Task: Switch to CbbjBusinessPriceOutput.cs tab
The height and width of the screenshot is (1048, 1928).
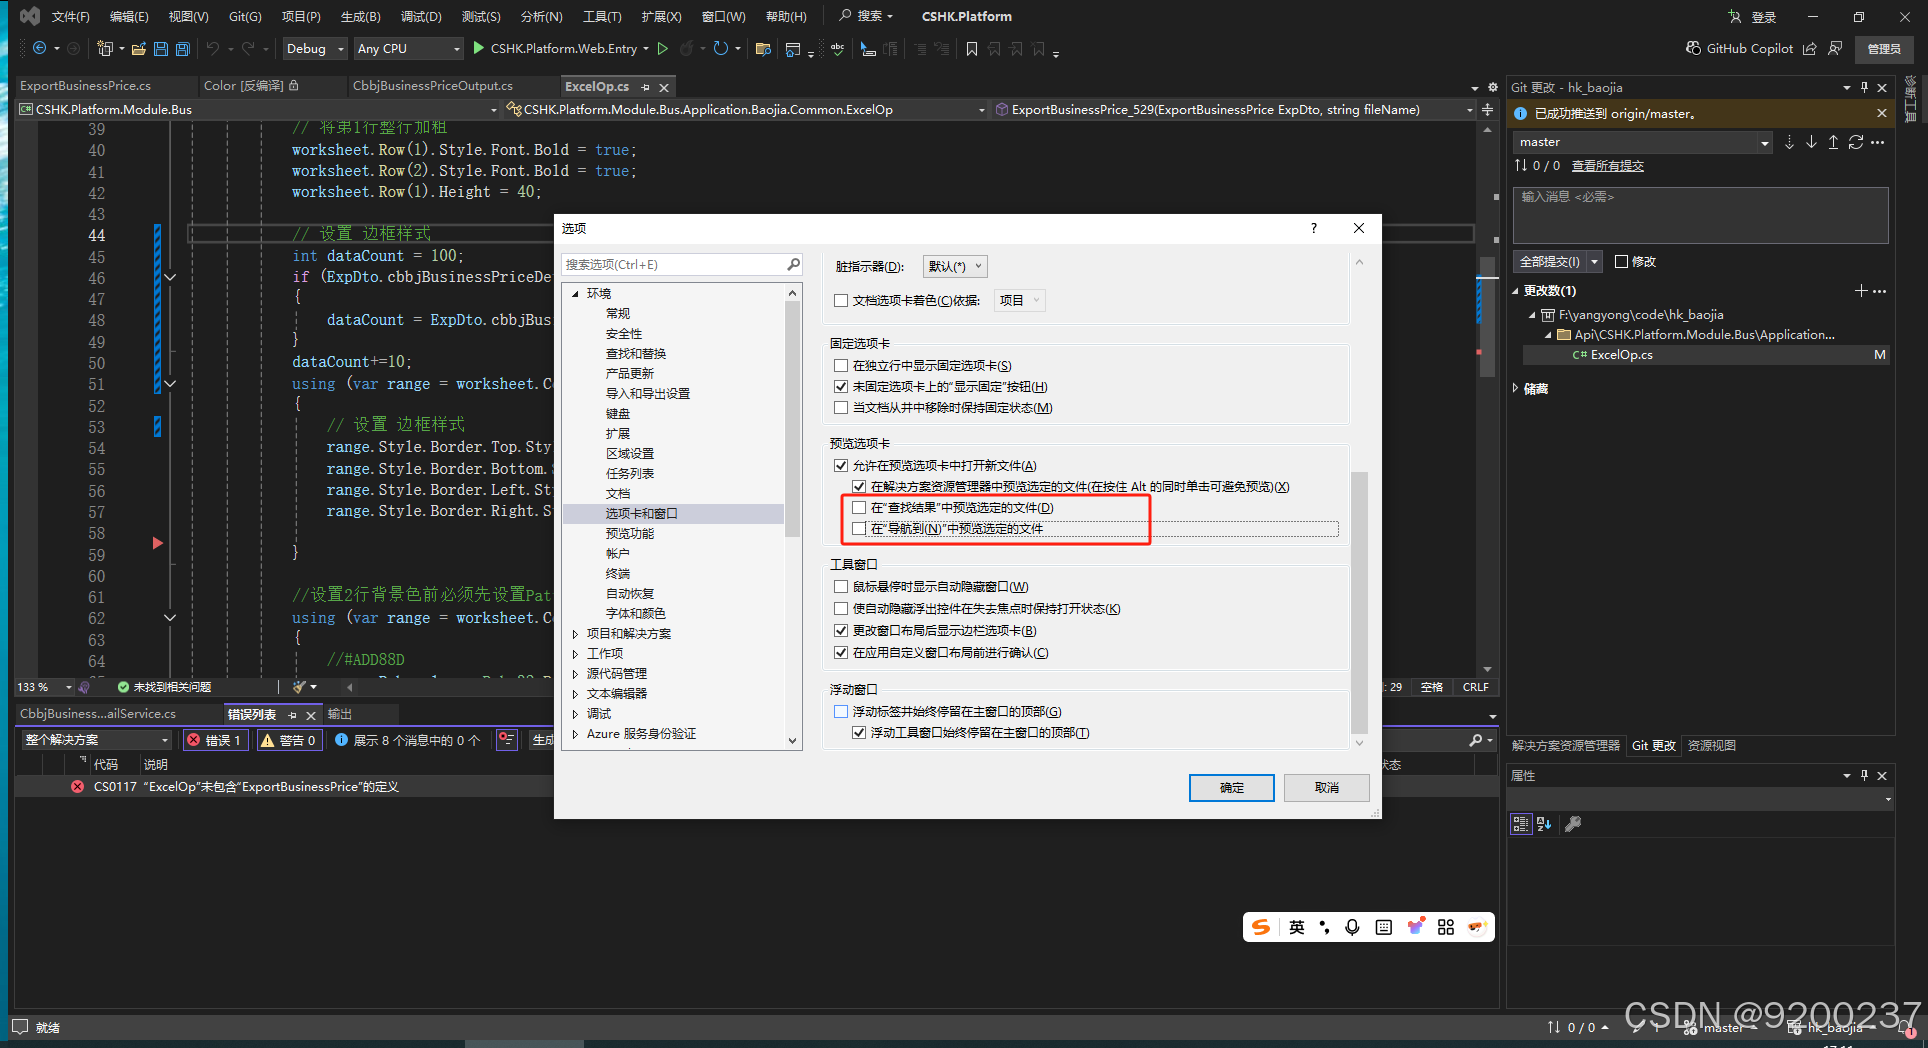Action: tap(432, 86)
